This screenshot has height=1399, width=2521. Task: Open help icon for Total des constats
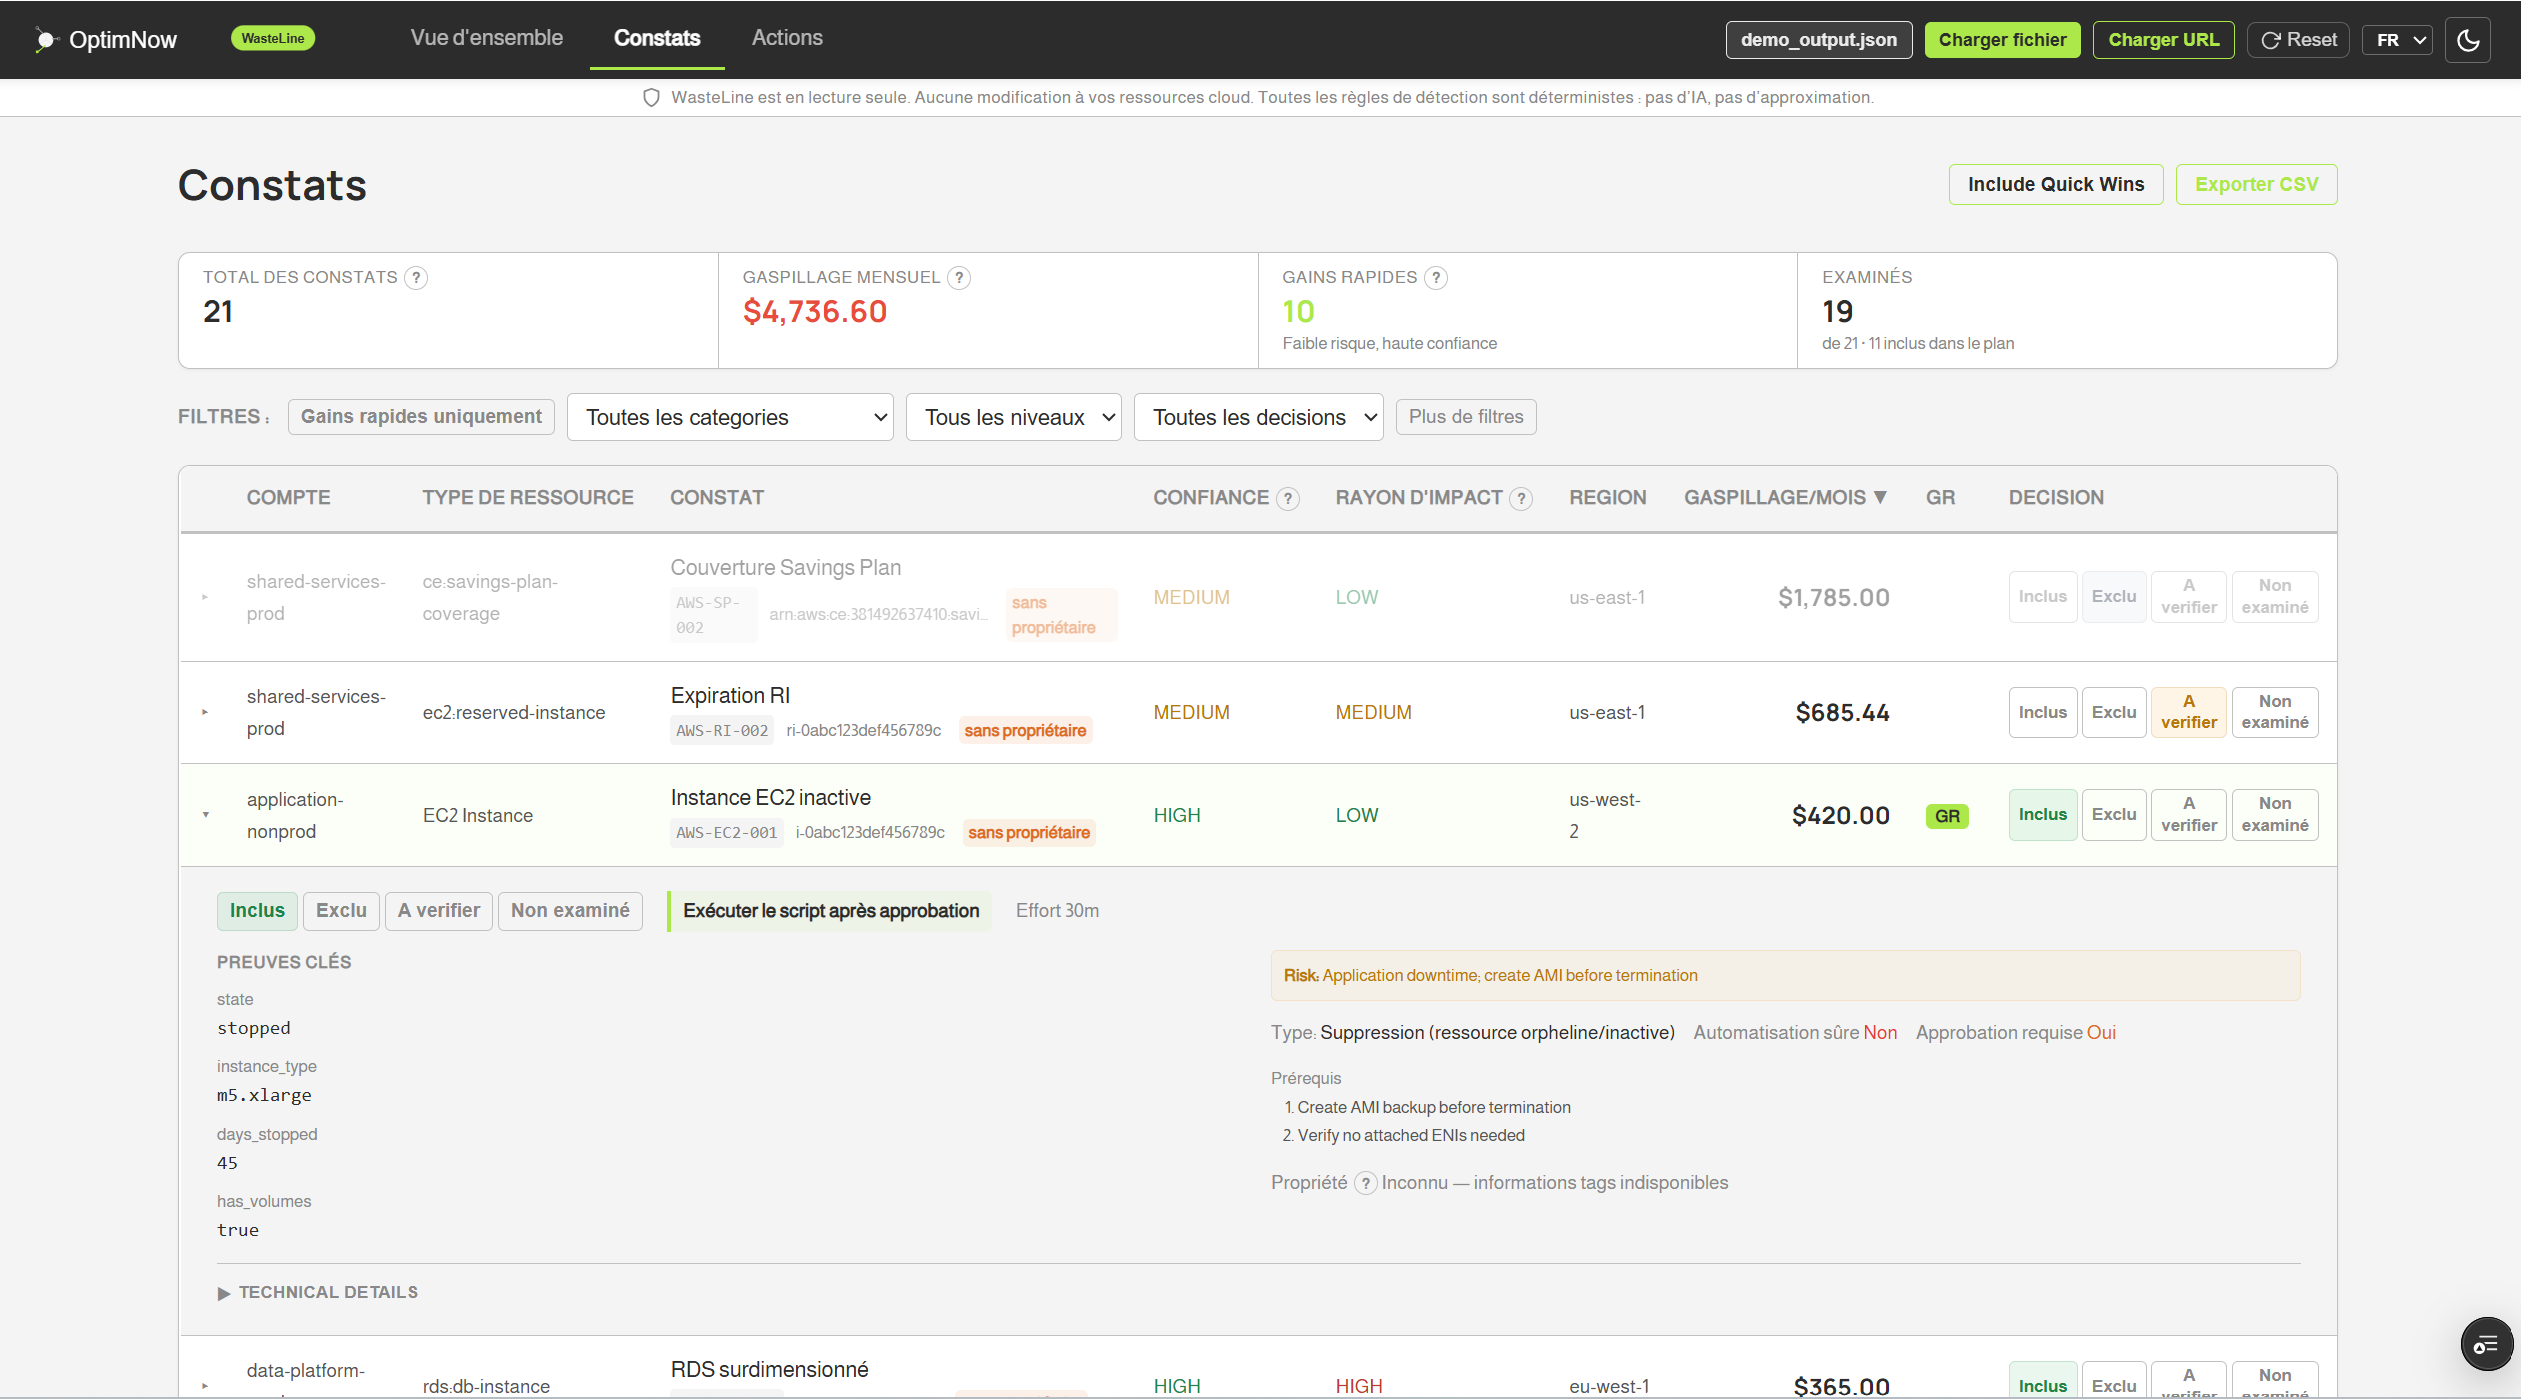[416, 278]
